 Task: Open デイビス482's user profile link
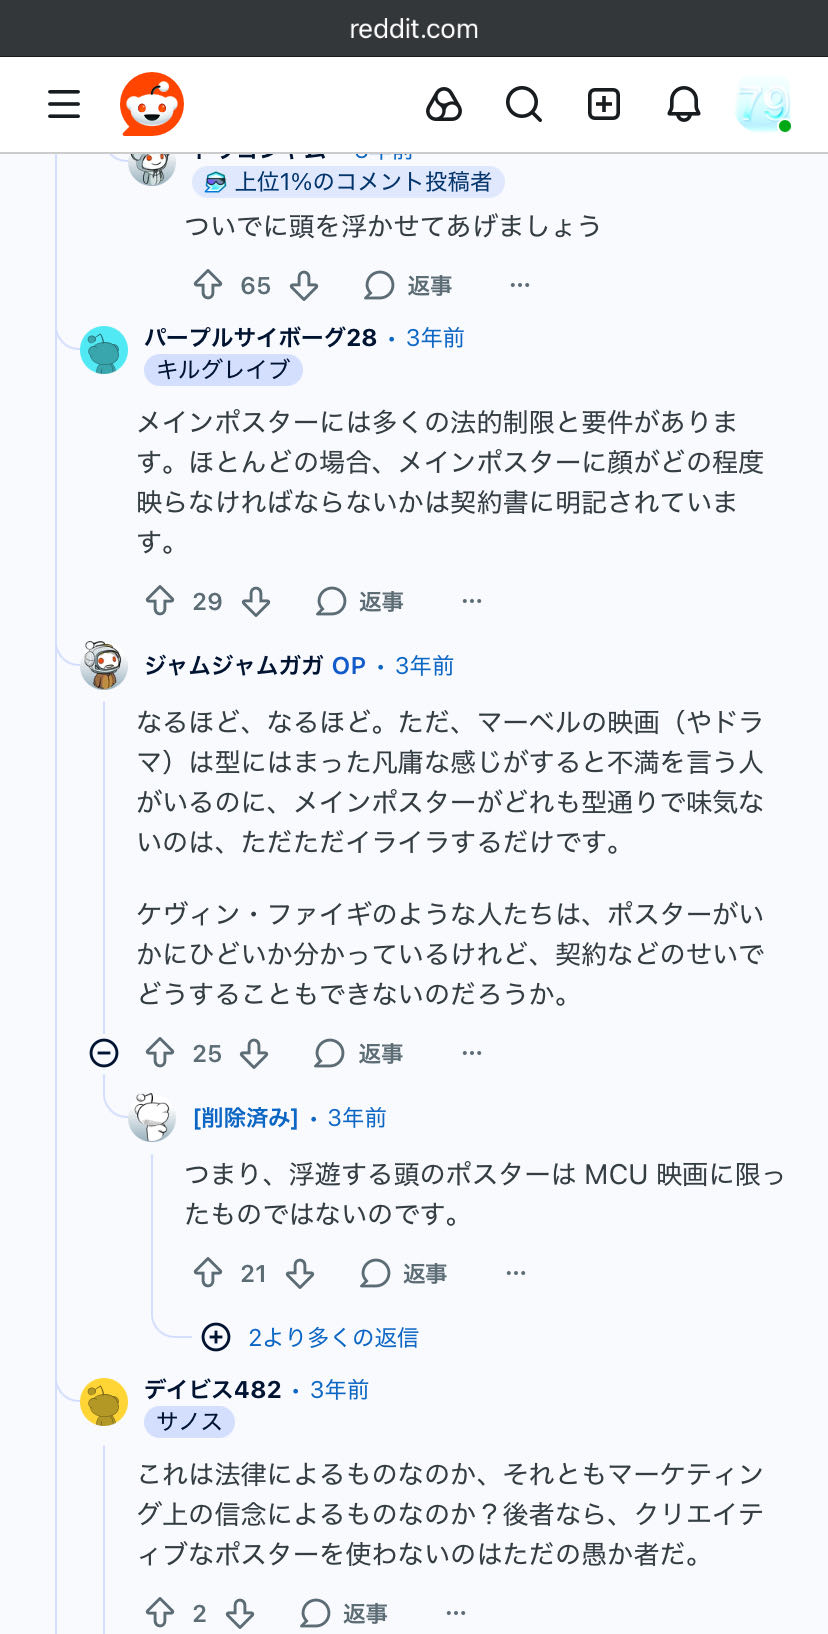click(x=213, y=1390)
